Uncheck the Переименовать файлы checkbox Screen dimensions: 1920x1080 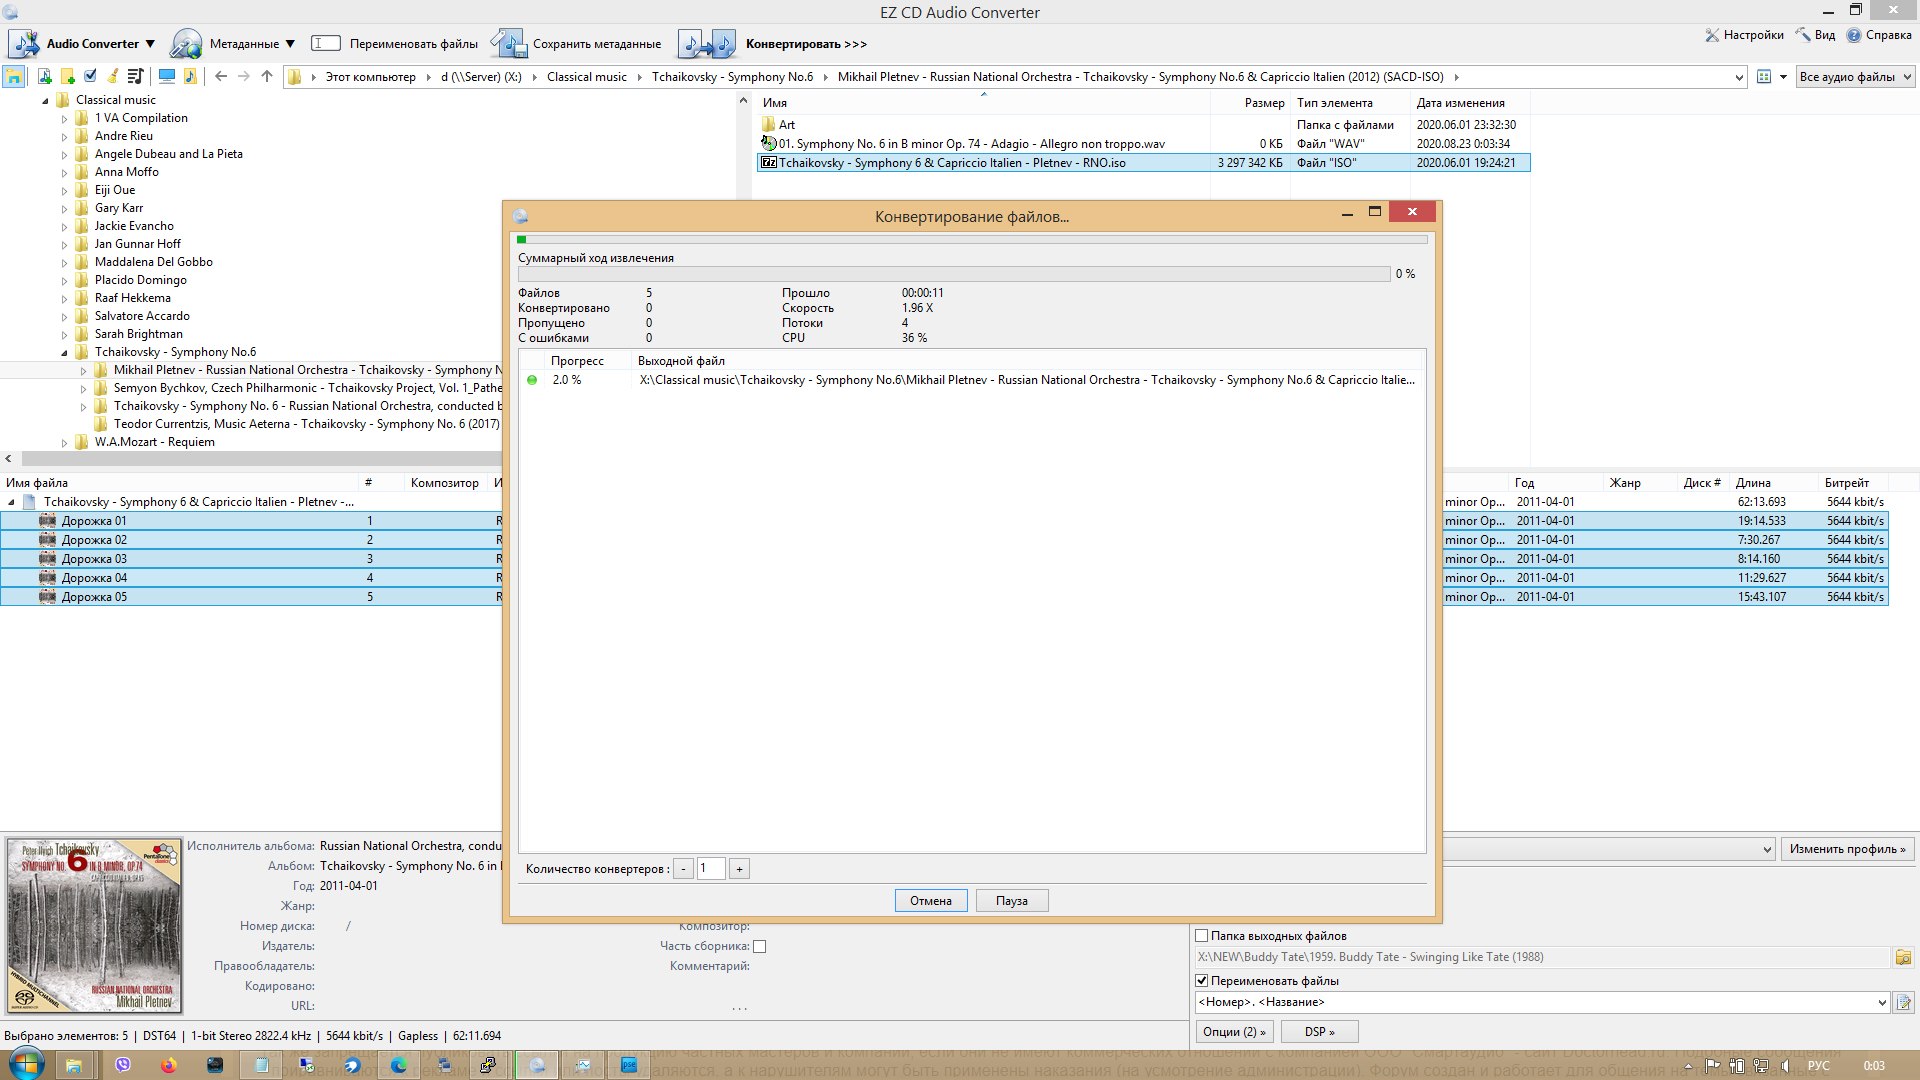coord(1202,981)
